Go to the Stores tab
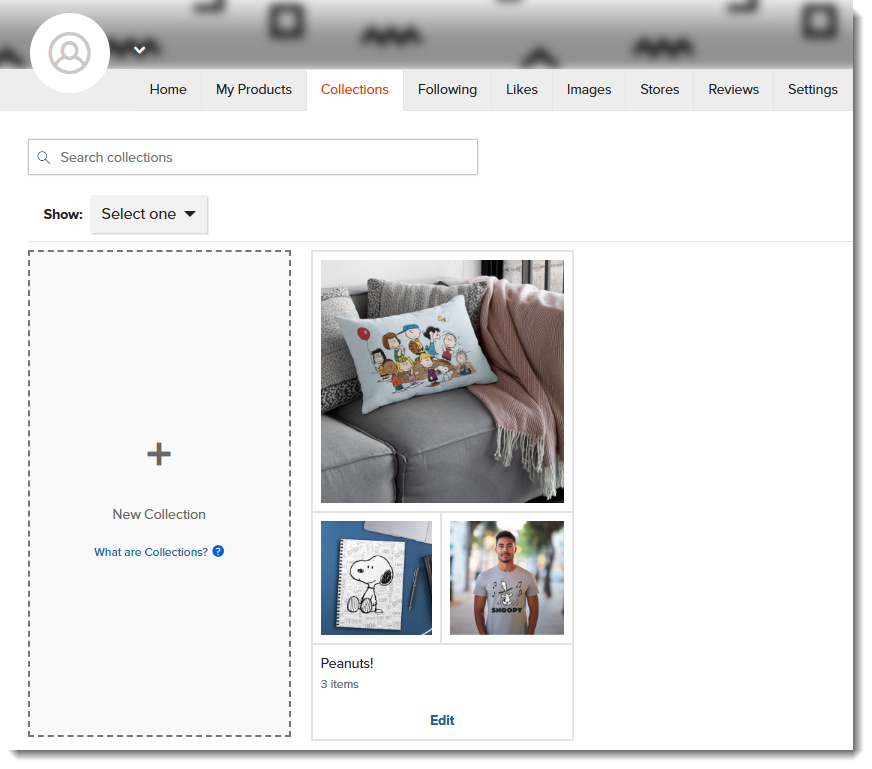The image size is (872, 769). [x=660, y=90]
